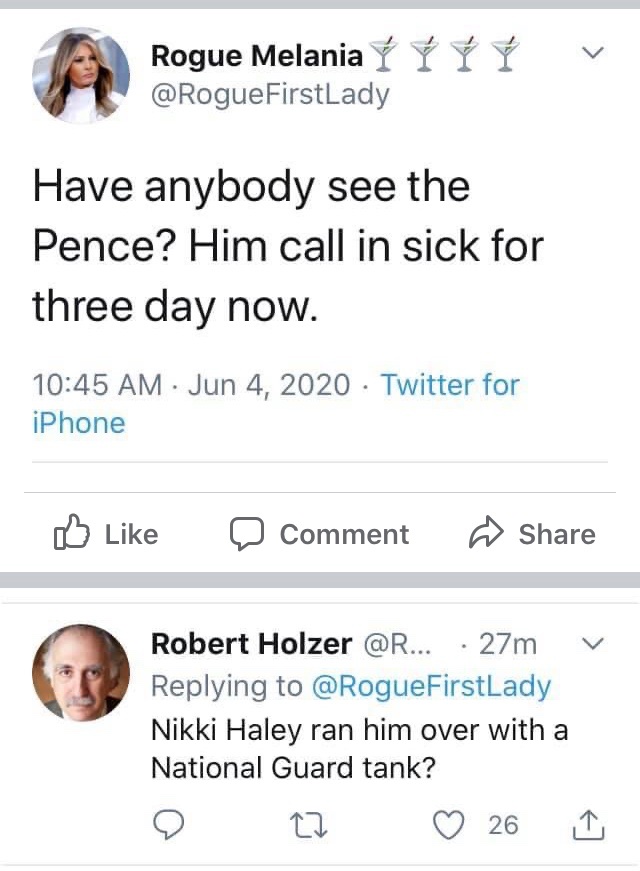640x871 pixels.
Task: Click the Rogue Melania display name
Action: (257, 56)
